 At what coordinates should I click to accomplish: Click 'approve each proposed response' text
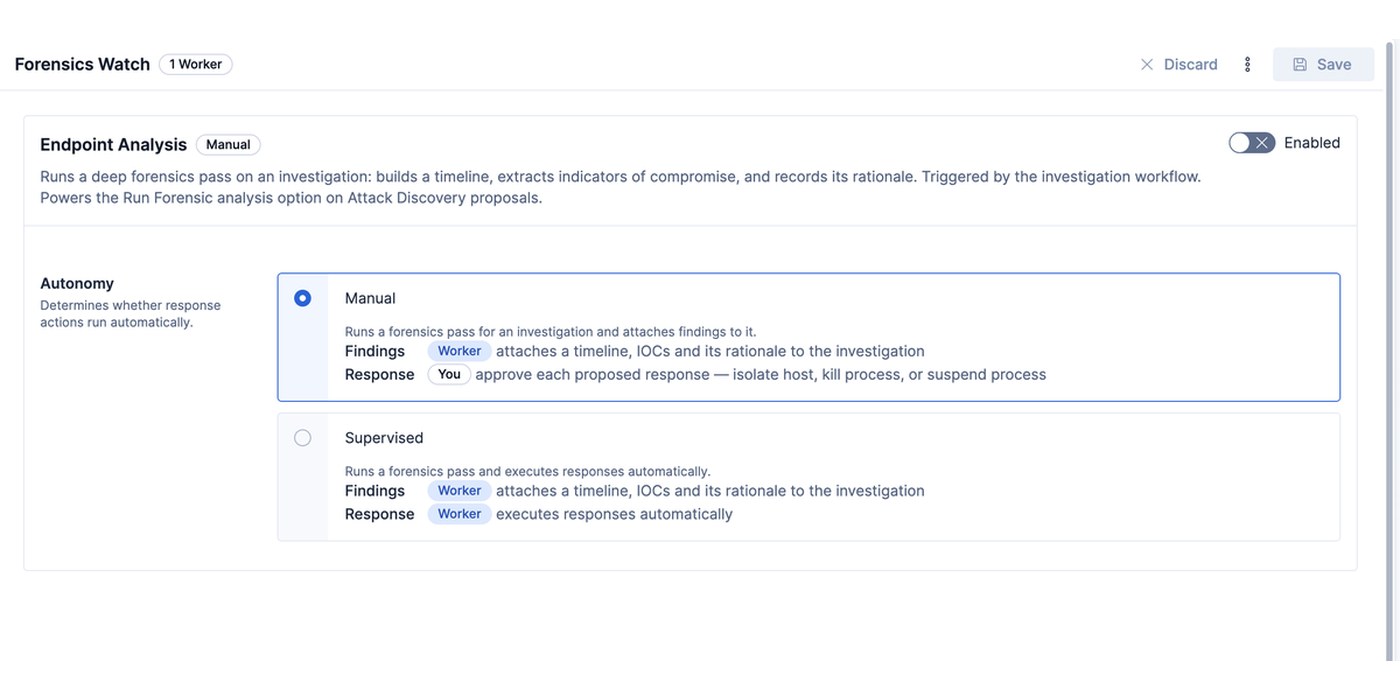[592, 374]
